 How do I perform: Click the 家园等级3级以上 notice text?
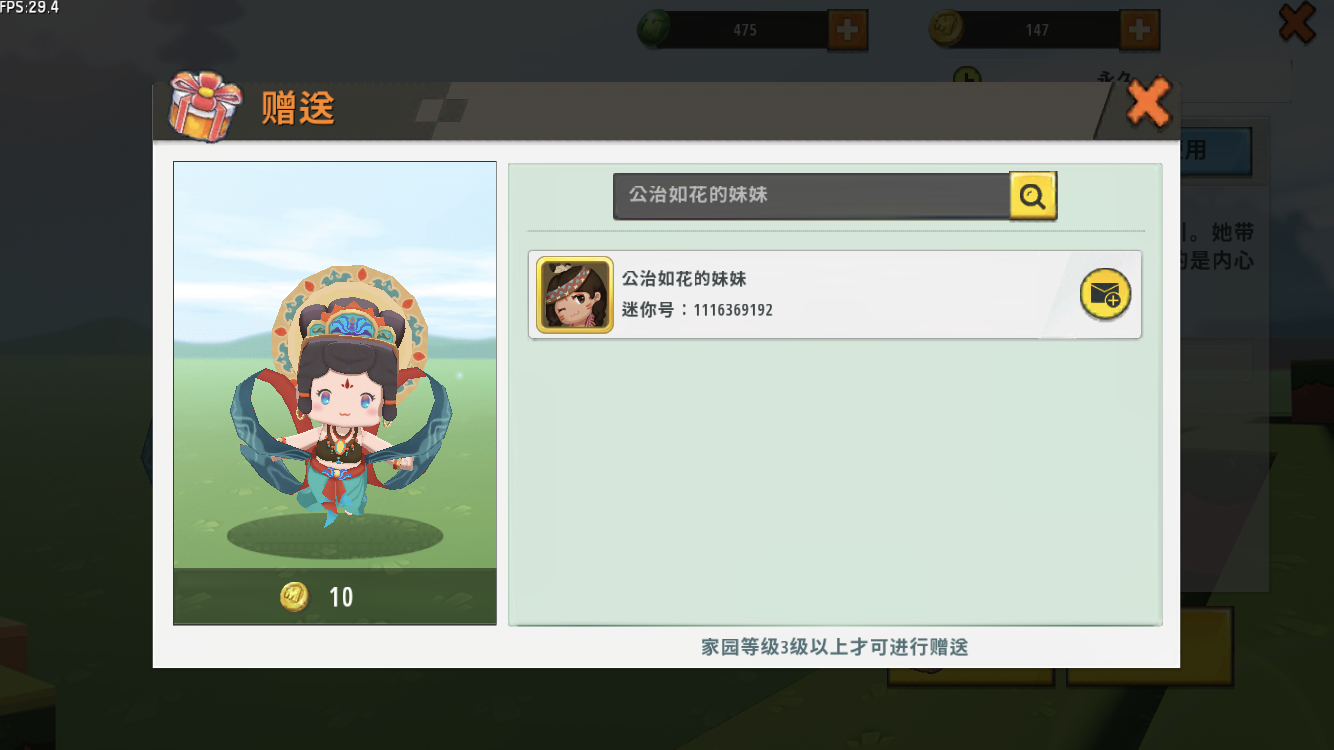click(835, 647)
